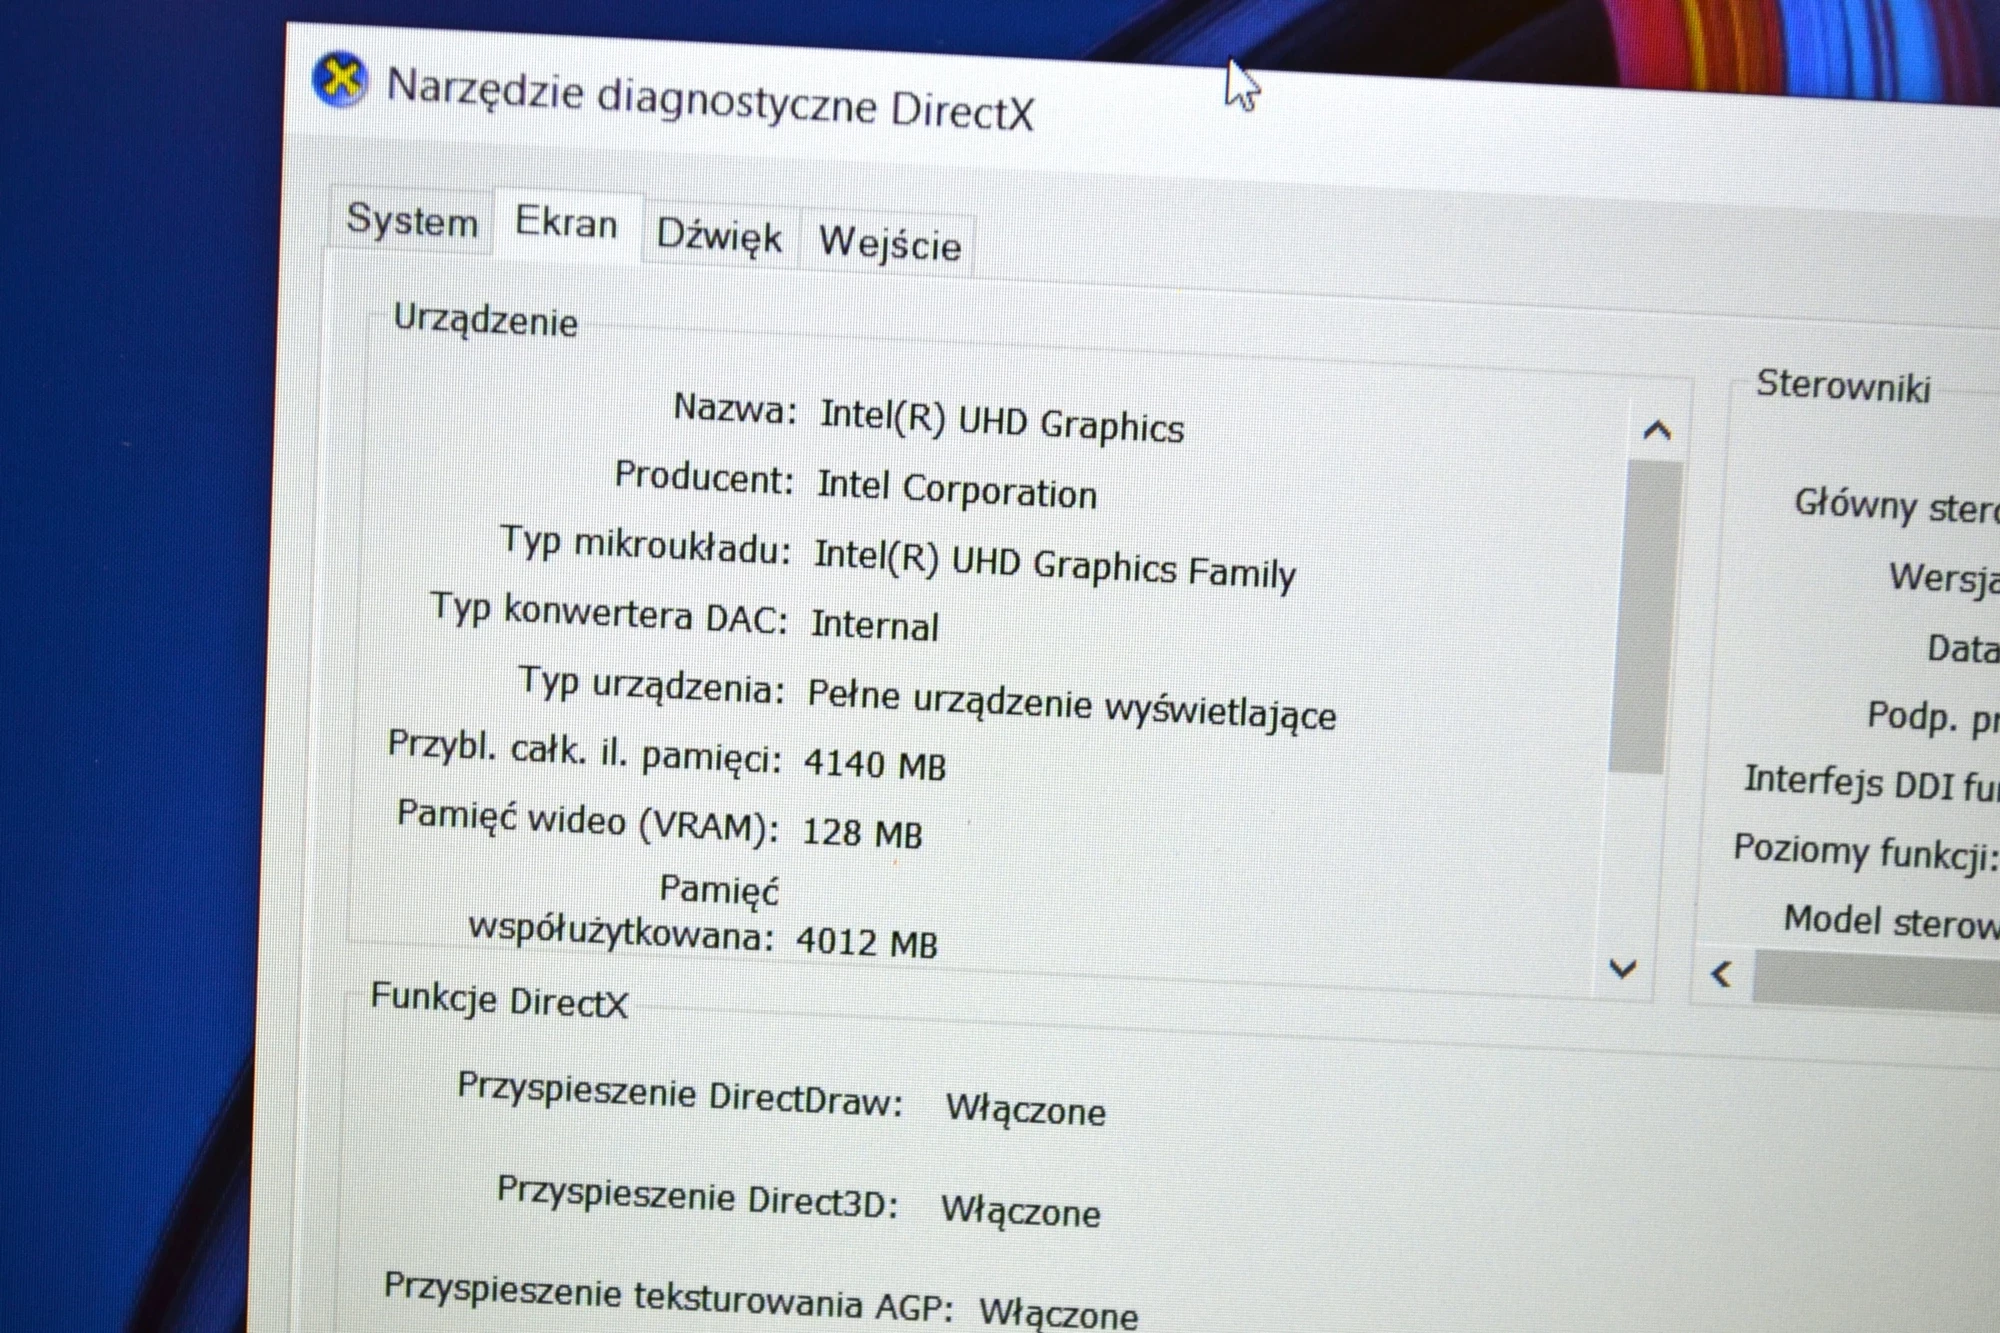The image size is (2000, 1333).
Task: Click the Urządzenie group header
Action: 485,321
